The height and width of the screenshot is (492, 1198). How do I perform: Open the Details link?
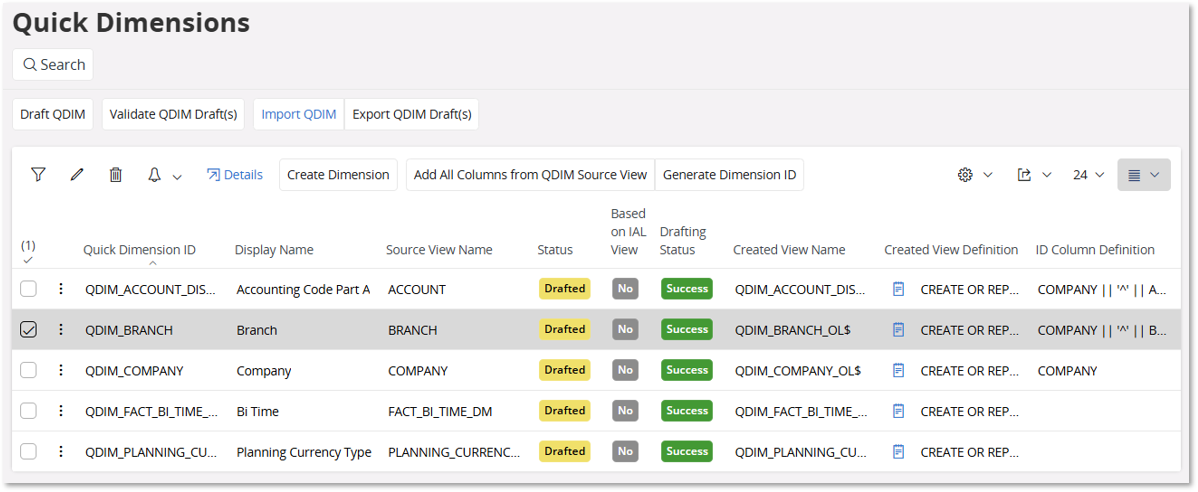click(235, 175)
